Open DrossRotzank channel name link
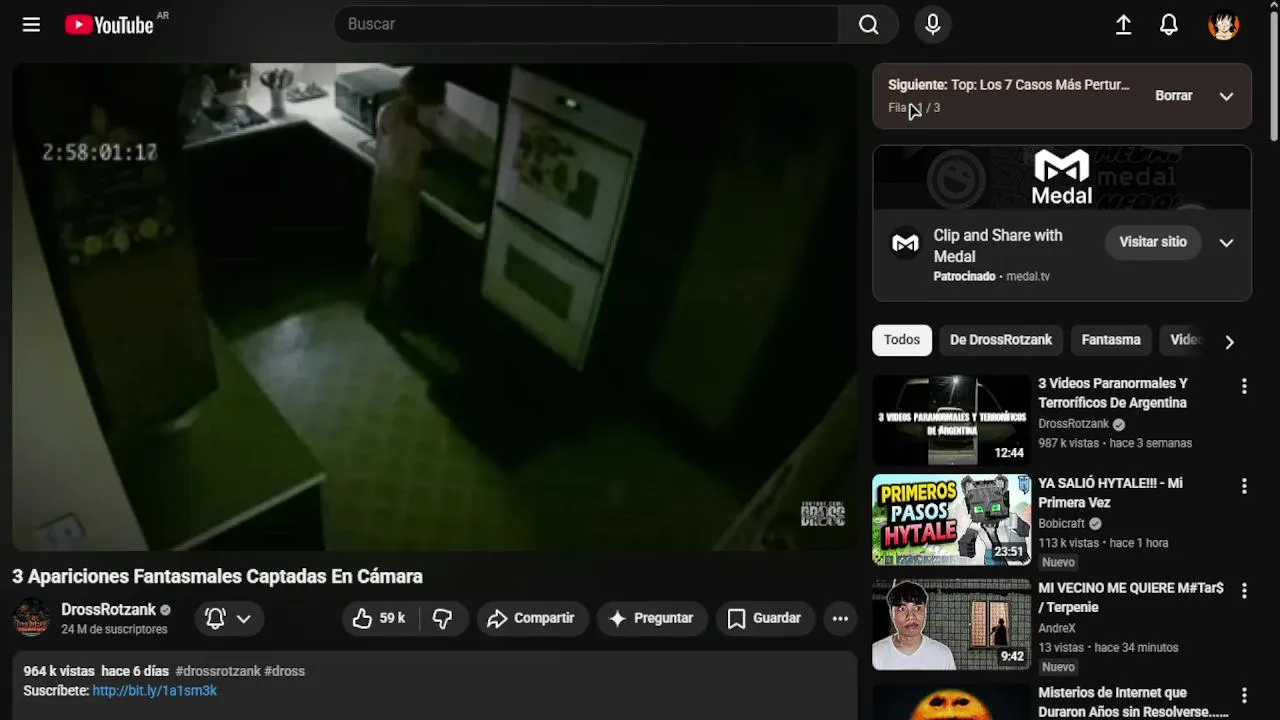1280x720 pixels. pos(108,609)
